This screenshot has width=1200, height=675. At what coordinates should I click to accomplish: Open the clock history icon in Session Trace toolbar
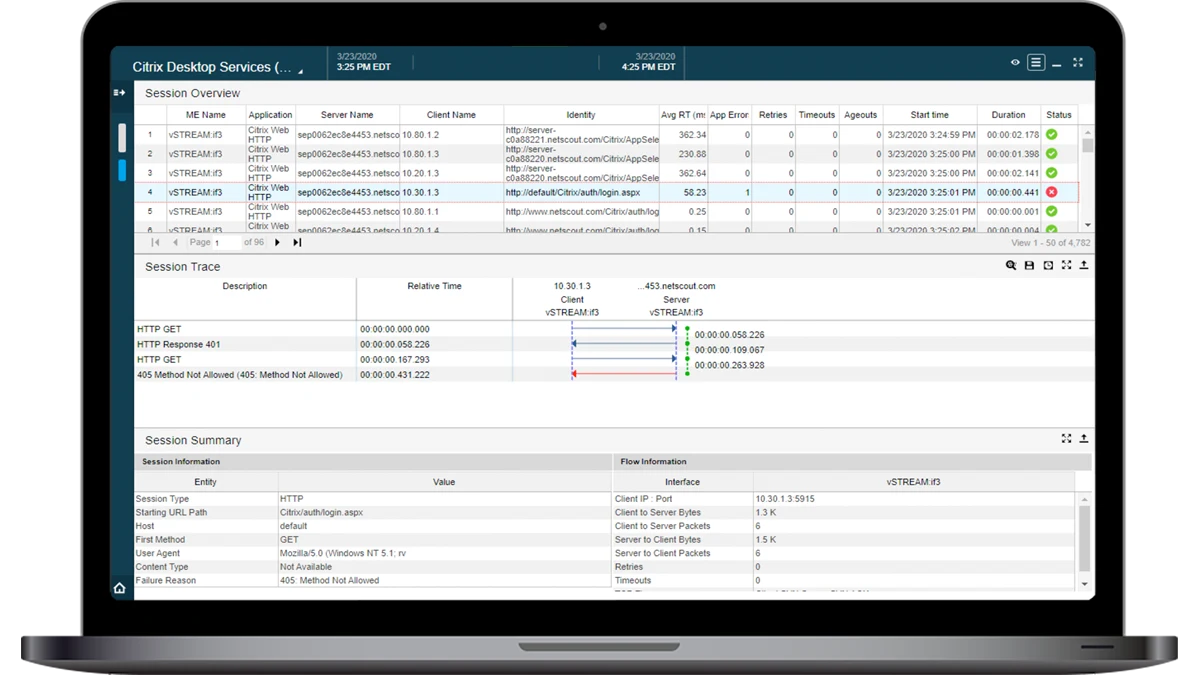(x=1048, y=265)
